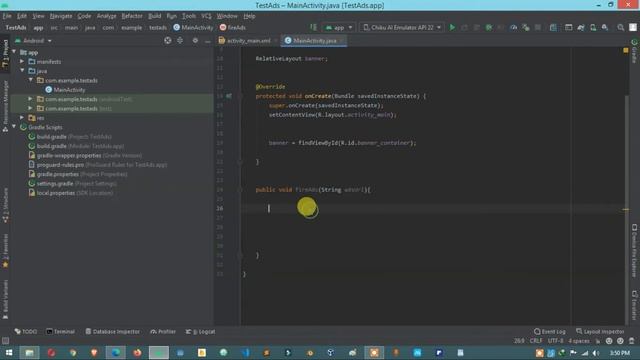Open Build Variants side tab
Image resolution: width=640 pixels, height=360 pixels.
(5, 299)
